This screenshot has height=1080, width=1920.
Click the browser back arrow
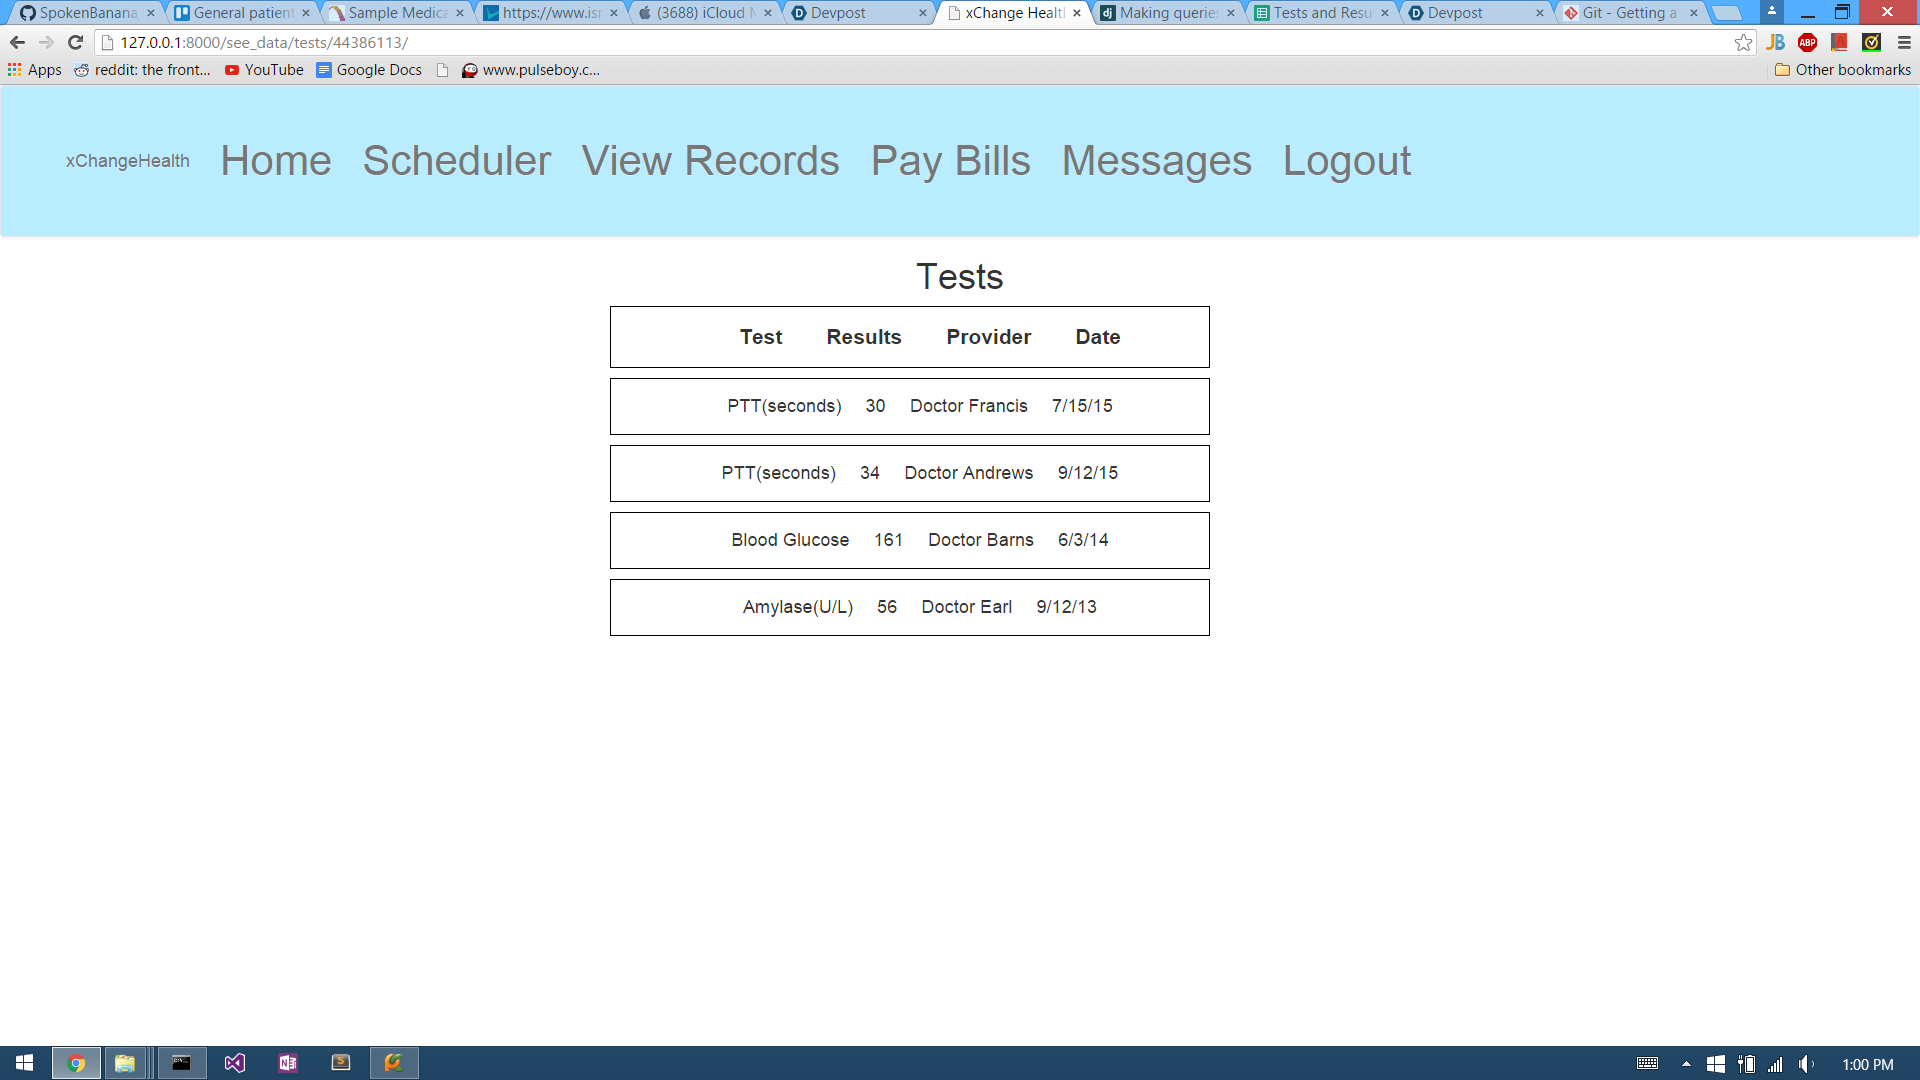[x=17, y=42]
